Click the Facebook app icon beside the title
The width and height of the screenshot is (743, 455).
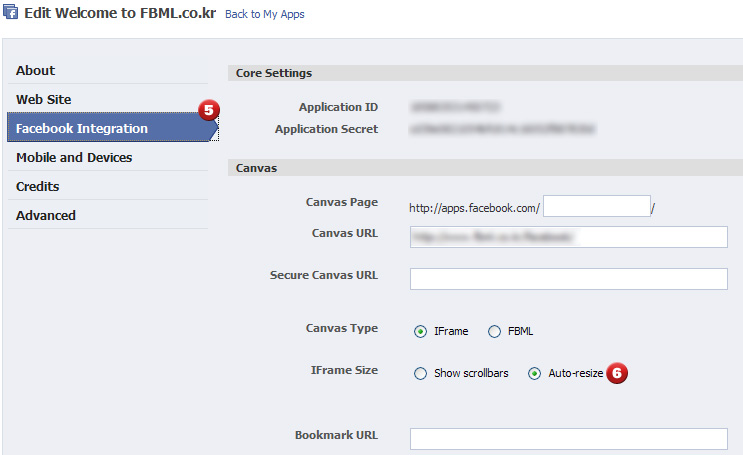[x=10, y=11]
